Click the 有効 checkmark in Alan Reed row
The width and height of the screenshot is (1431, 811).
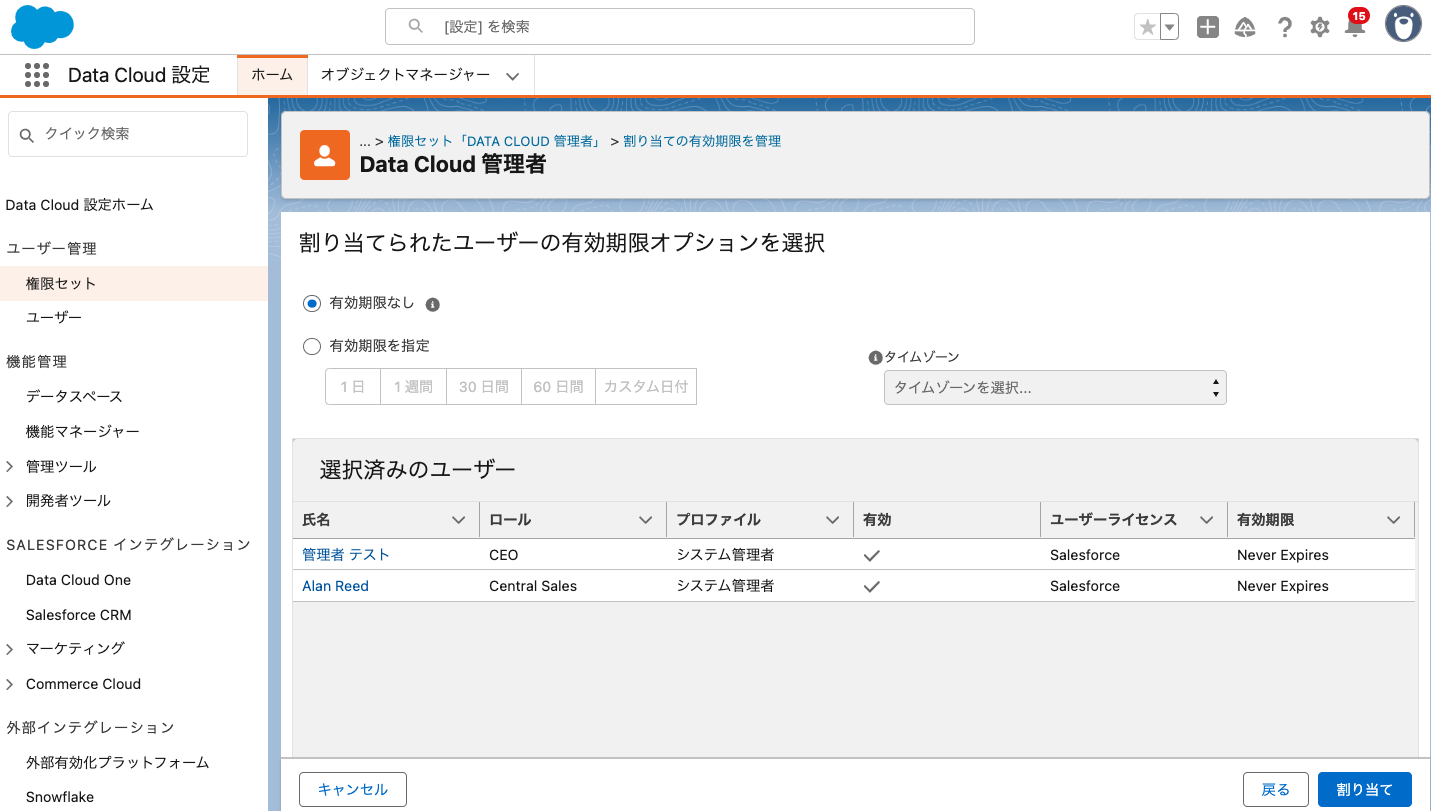click(x=872, y=586)
